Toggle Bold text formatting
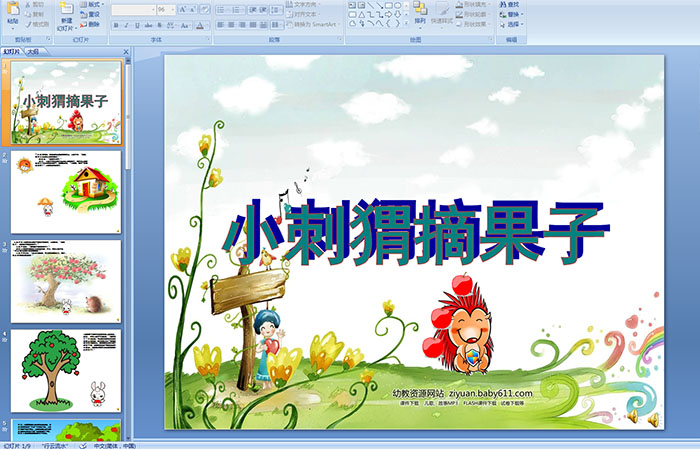The width and height of the screenshot is (700, 449). tap(115, 25)
